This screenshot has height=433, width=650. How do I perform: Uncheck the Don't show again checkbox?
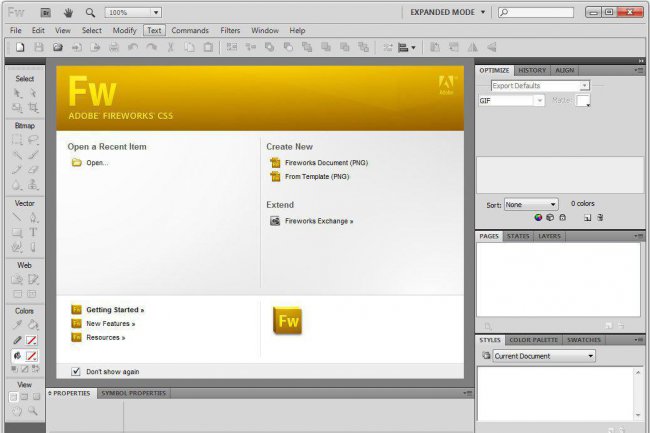[75, 371]
